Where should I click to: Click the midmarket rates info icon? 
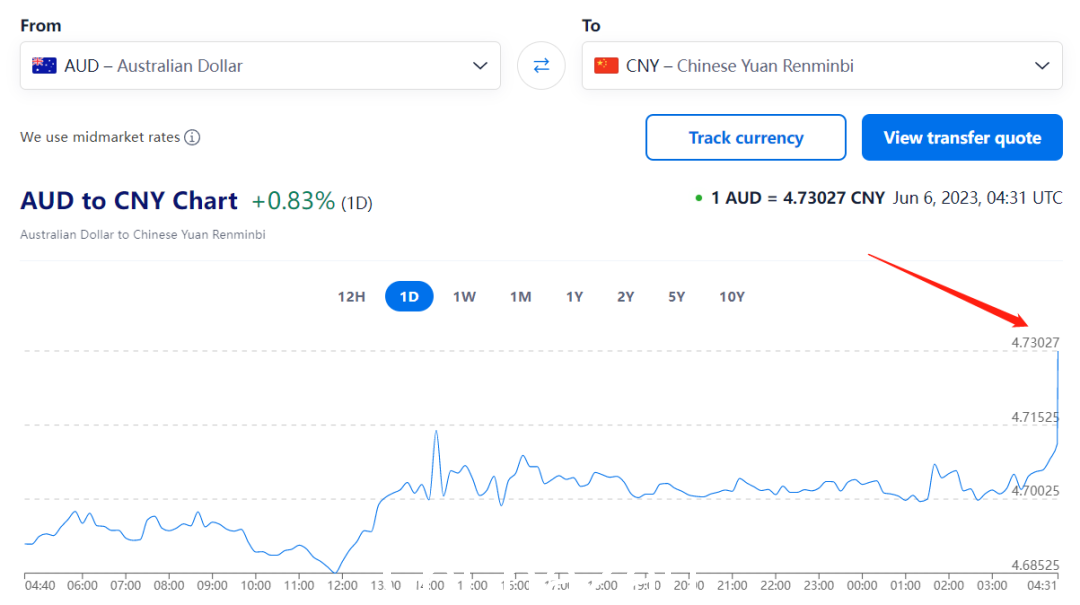pos(192,137)
